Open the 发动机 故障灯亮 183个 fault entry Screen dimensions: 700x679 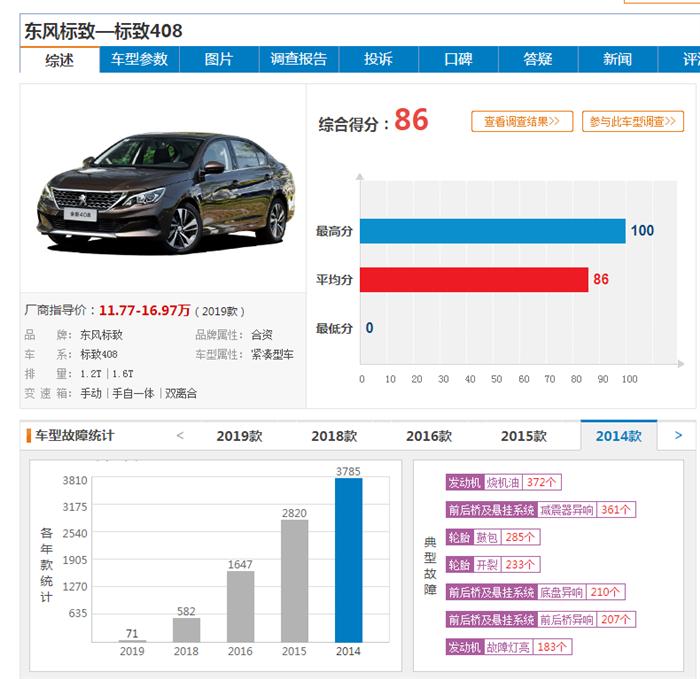click(508, 647)
